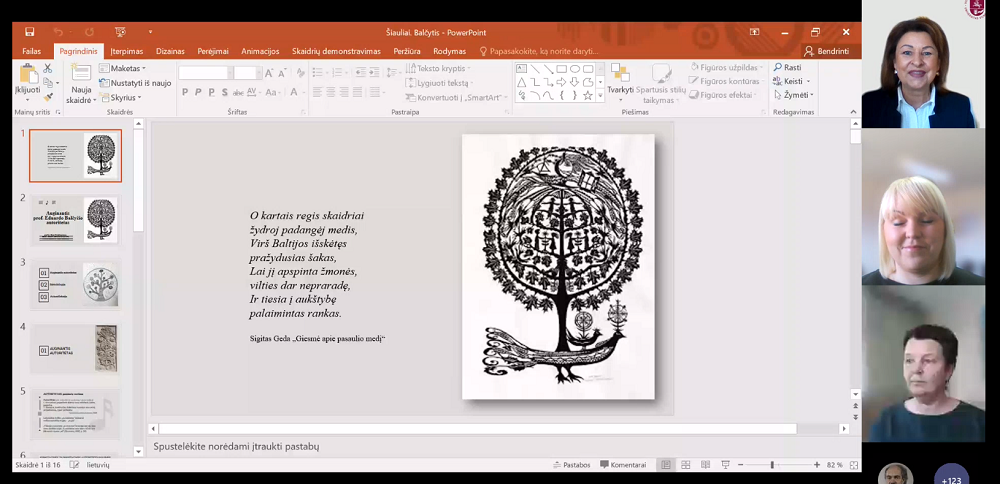
Task: Open the Keisti replace dropdown
Action: point(791,81)
